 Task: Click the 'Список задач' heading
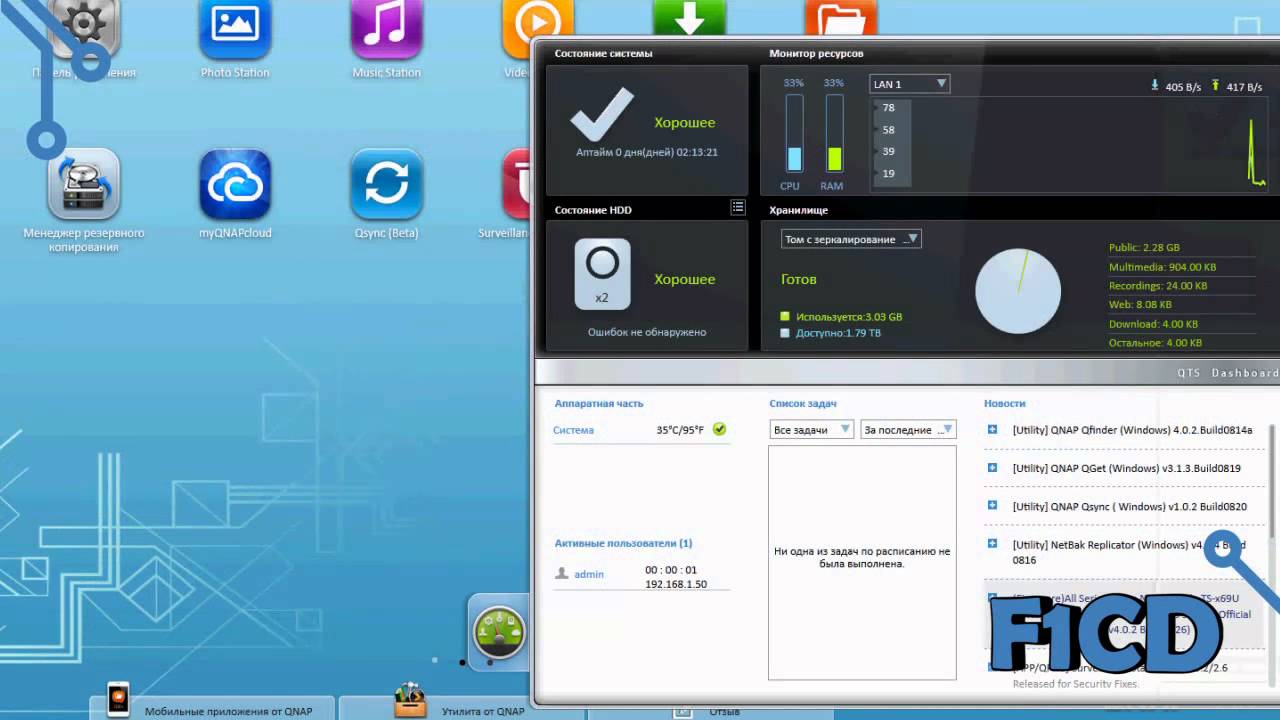[803, 403]
